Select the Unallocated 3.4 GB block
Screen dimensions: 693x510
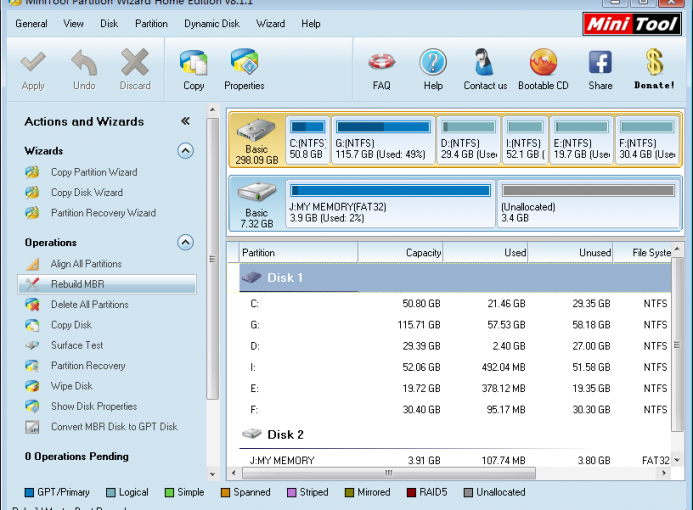[x=588, y=204]
